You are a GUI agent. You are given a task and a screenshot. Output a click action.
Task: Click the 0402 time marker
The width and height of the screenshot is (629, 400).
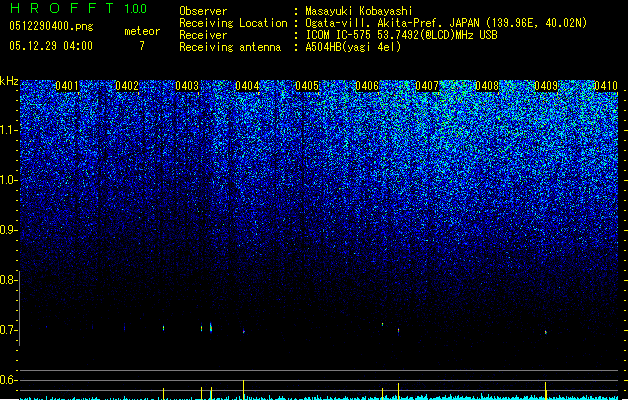(127, 86)
